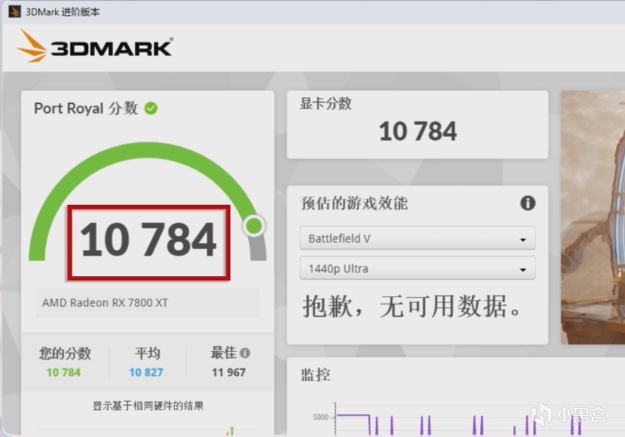Open the 1440p Ultra resolution dropdown
The height and width of the screenshot is (437, 625).
[x=417, y=268]
